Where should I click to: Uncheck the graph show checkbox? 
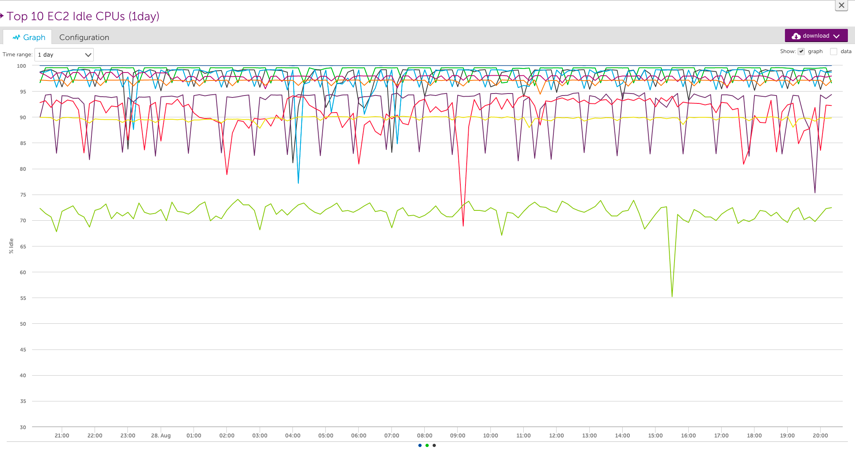[x=801, y=51]
